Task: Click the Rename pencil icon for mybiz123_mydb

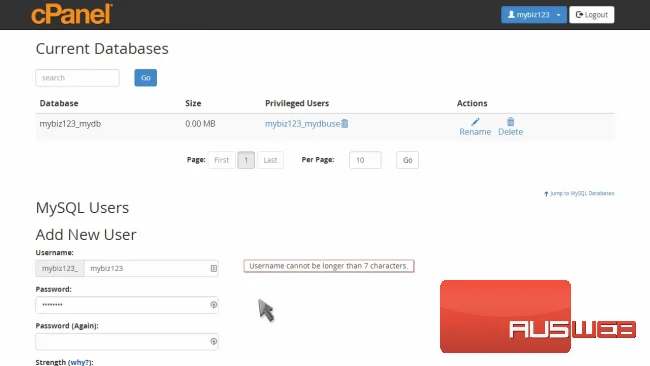Action: pos(475,122)
